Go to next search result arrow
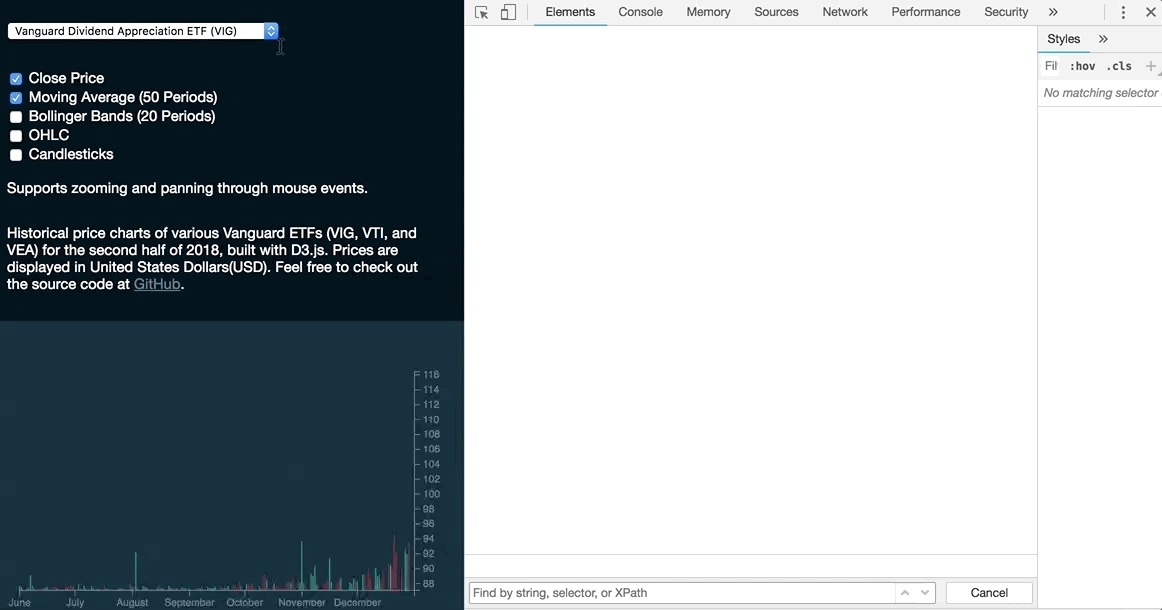This screenshot has height=610, width=1162. pyautogui.click(x=925, y=593)
